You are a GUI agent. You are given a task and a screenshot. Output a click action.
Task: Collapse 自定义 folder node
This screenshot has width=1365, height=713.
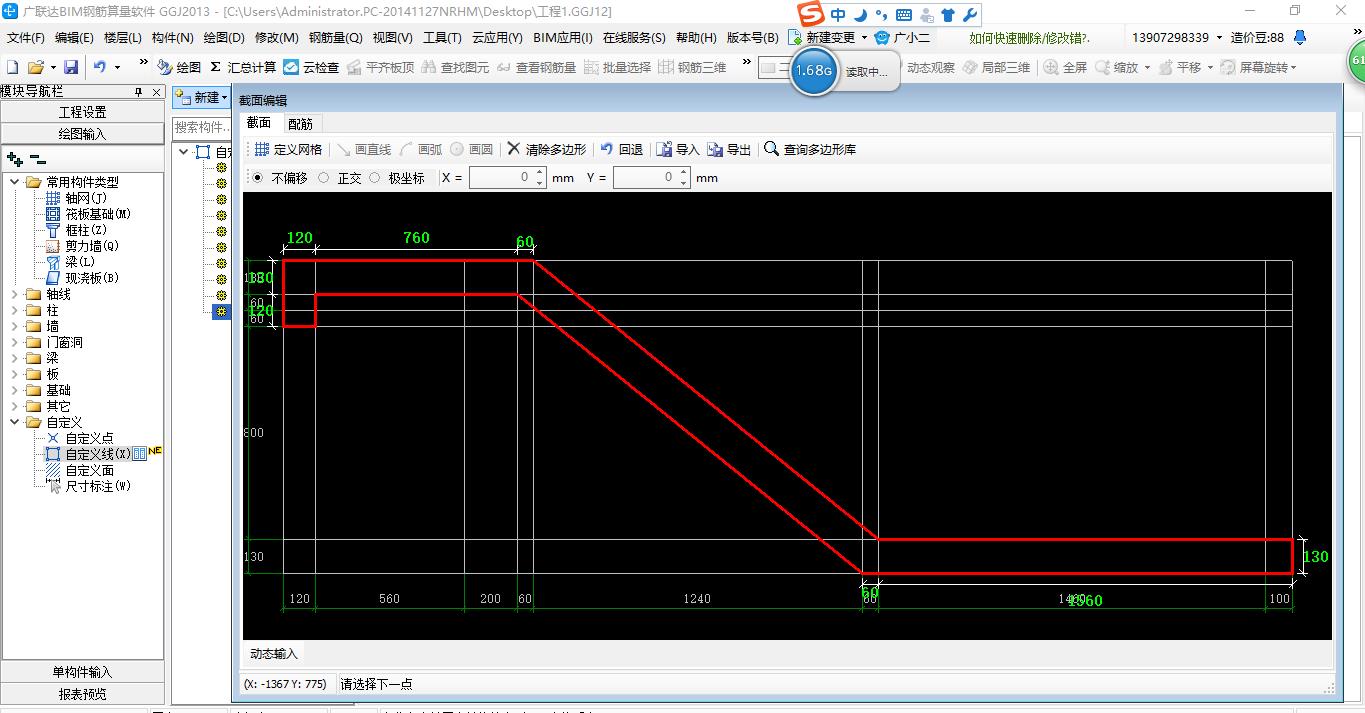point(15,422)
